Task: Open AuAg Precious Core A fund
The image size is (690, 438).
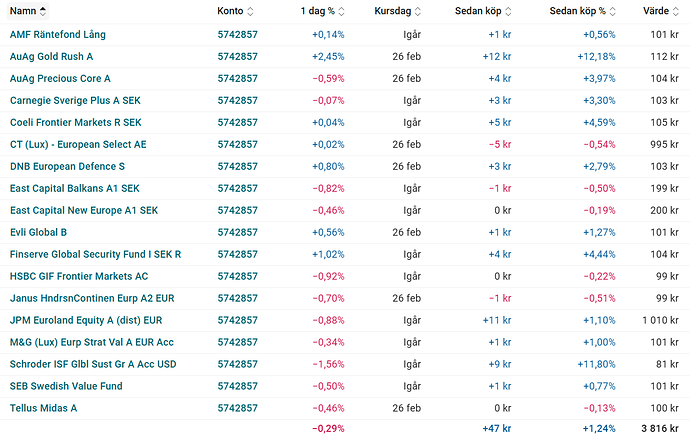Action: (x=60, y=78)
